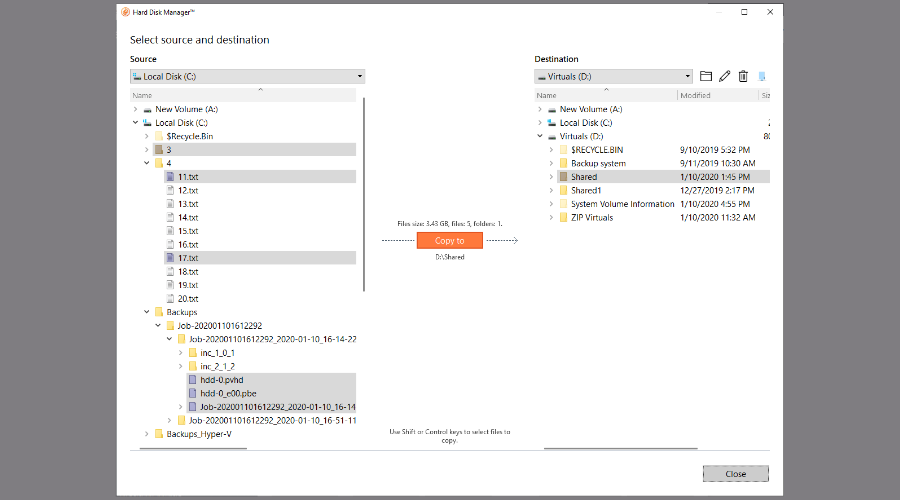Click the blue drive icon in Destination toolbar

pyautogui.click(x=762, y=76)
